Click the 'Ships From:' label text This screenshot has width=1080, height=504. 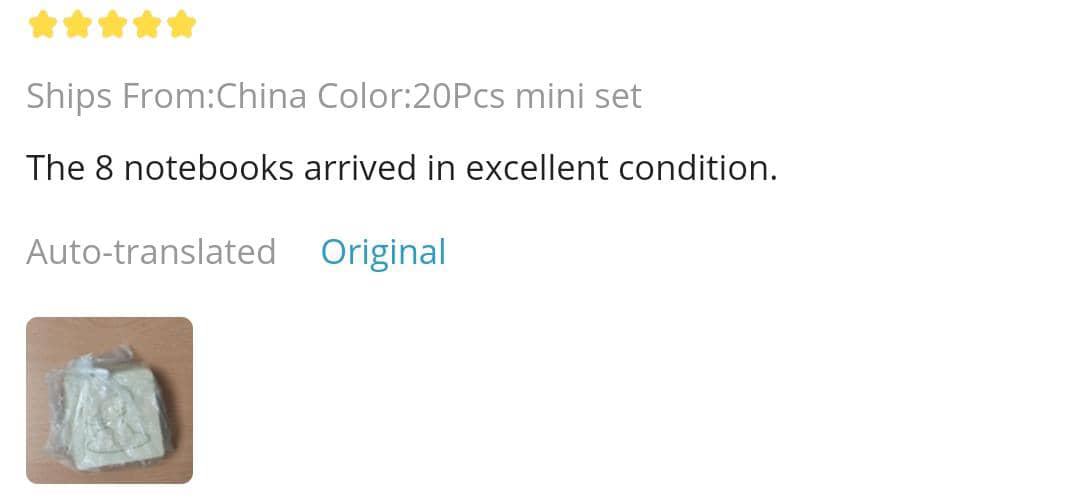120,97
